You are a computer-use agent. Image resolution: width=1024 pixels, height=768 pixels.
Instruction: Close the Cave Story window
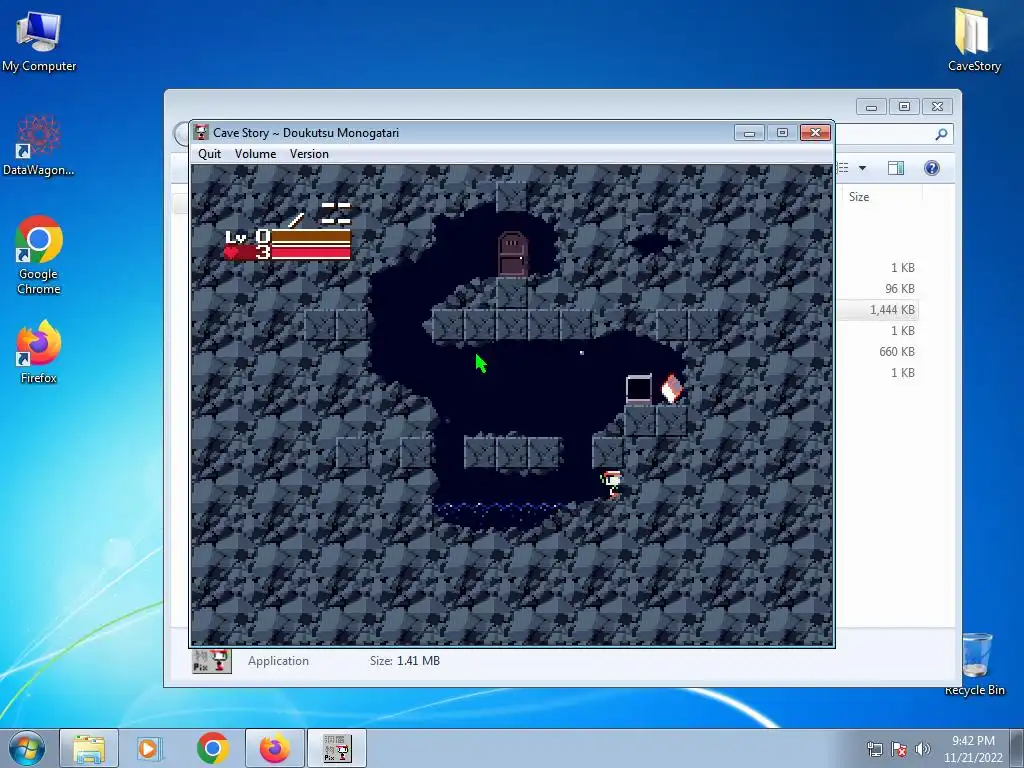pyautogui.click(x=816, y=133)
